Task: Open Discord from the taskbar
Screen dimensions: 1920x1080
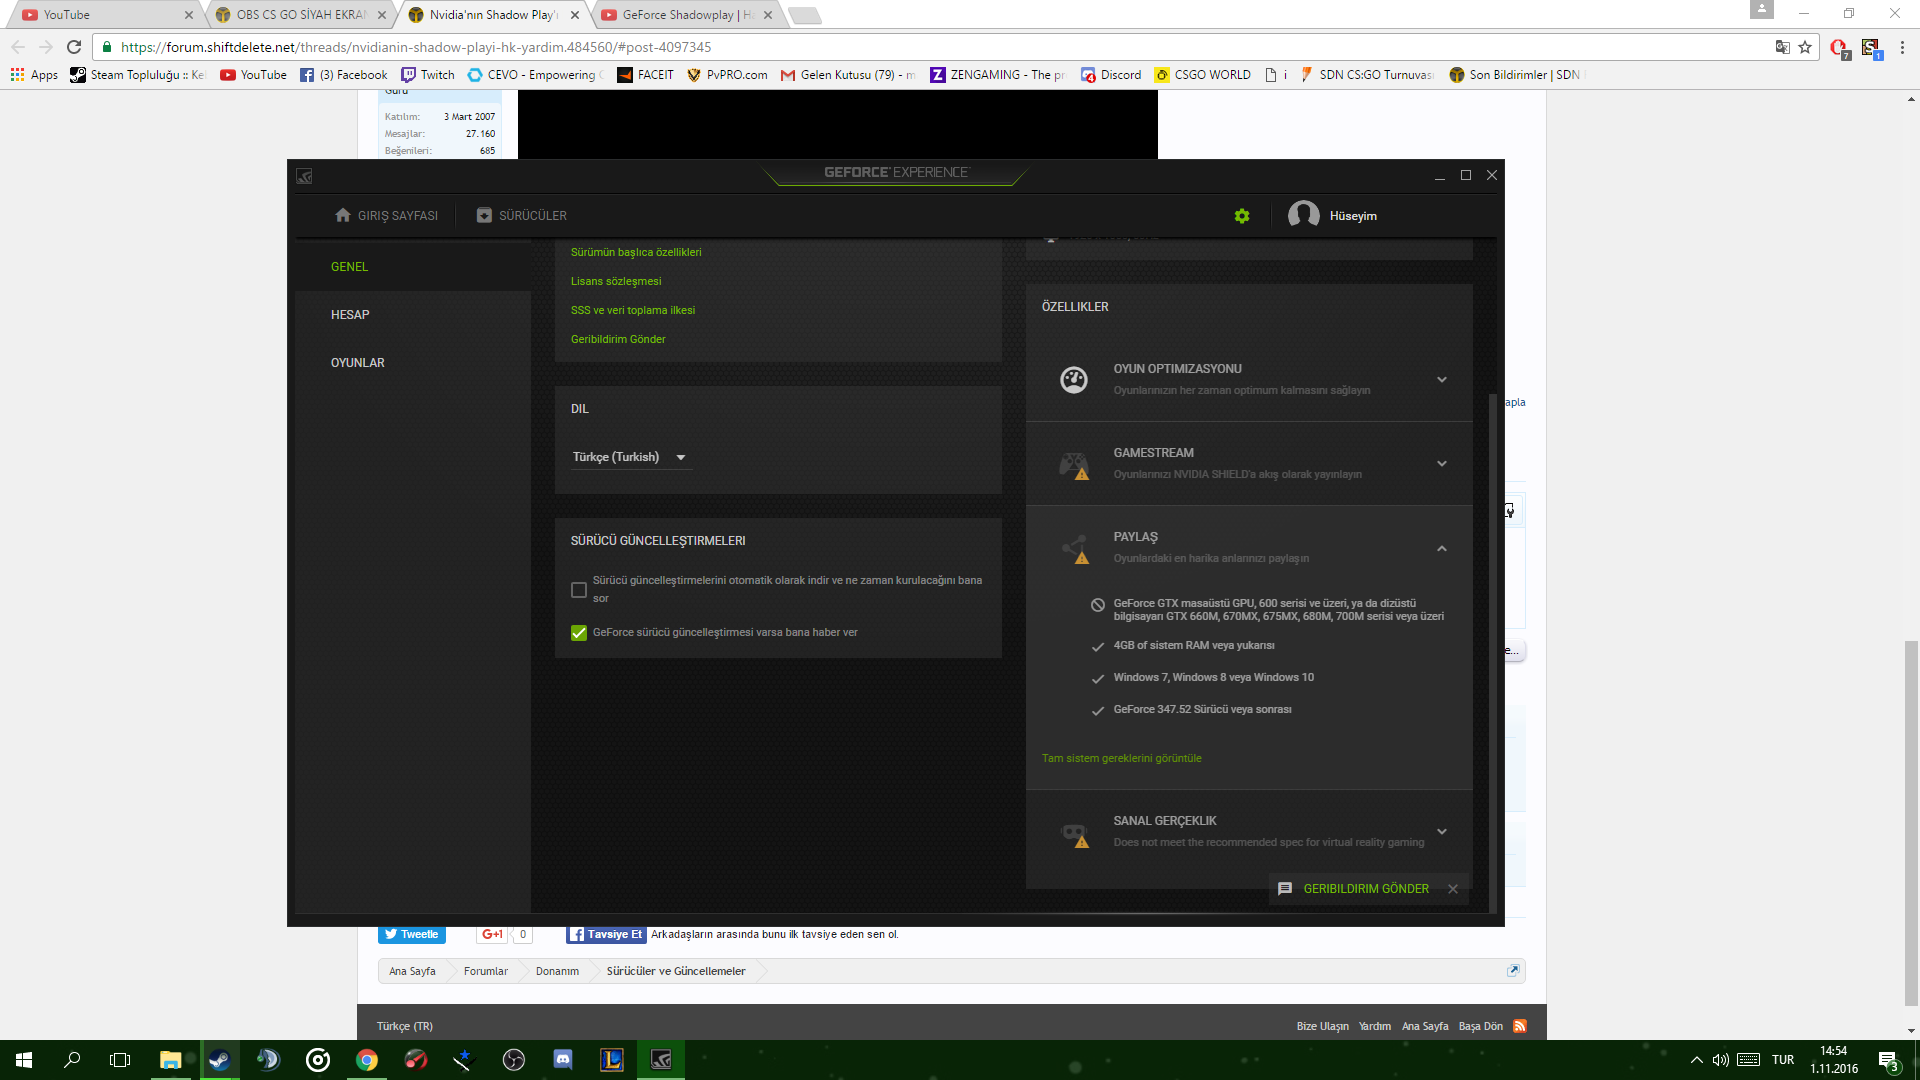Action: click(563, 1060)
